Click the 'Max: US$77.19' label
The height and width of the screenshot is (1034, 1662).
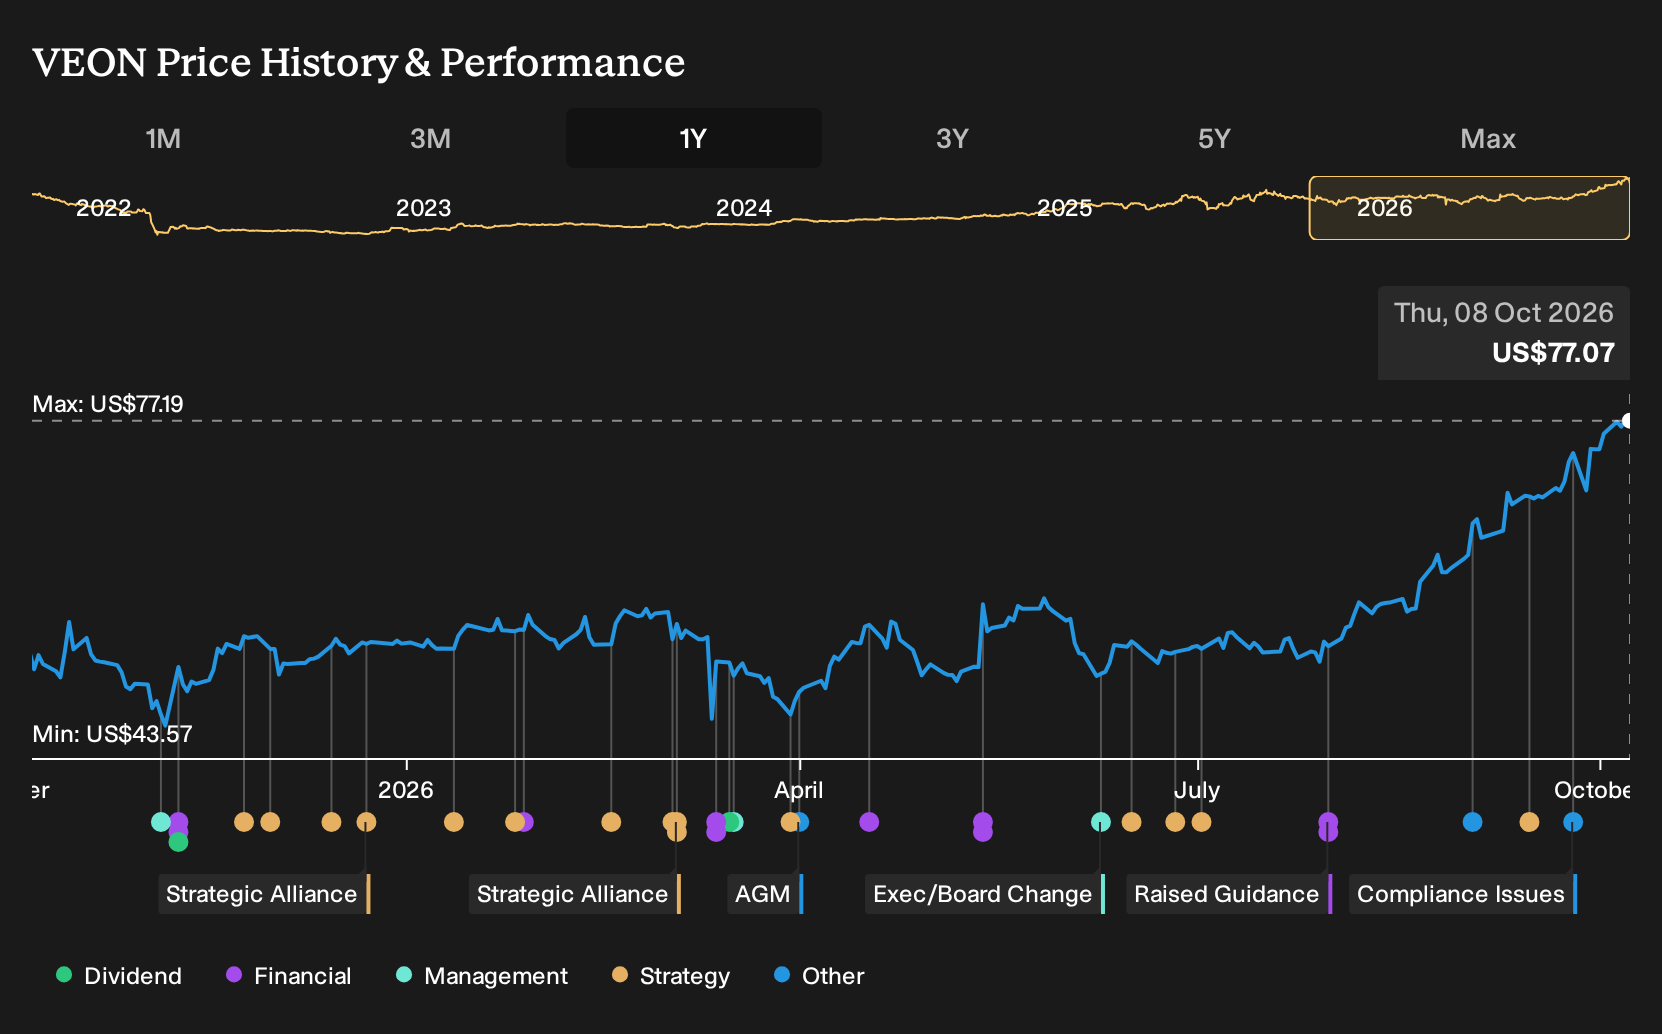108,404
